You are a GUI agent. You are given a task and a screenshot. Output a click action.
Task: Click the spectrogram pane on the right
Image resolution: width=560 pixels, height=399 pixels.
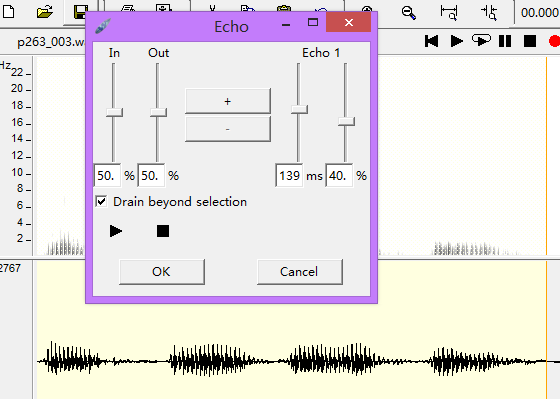pos(462,155)
